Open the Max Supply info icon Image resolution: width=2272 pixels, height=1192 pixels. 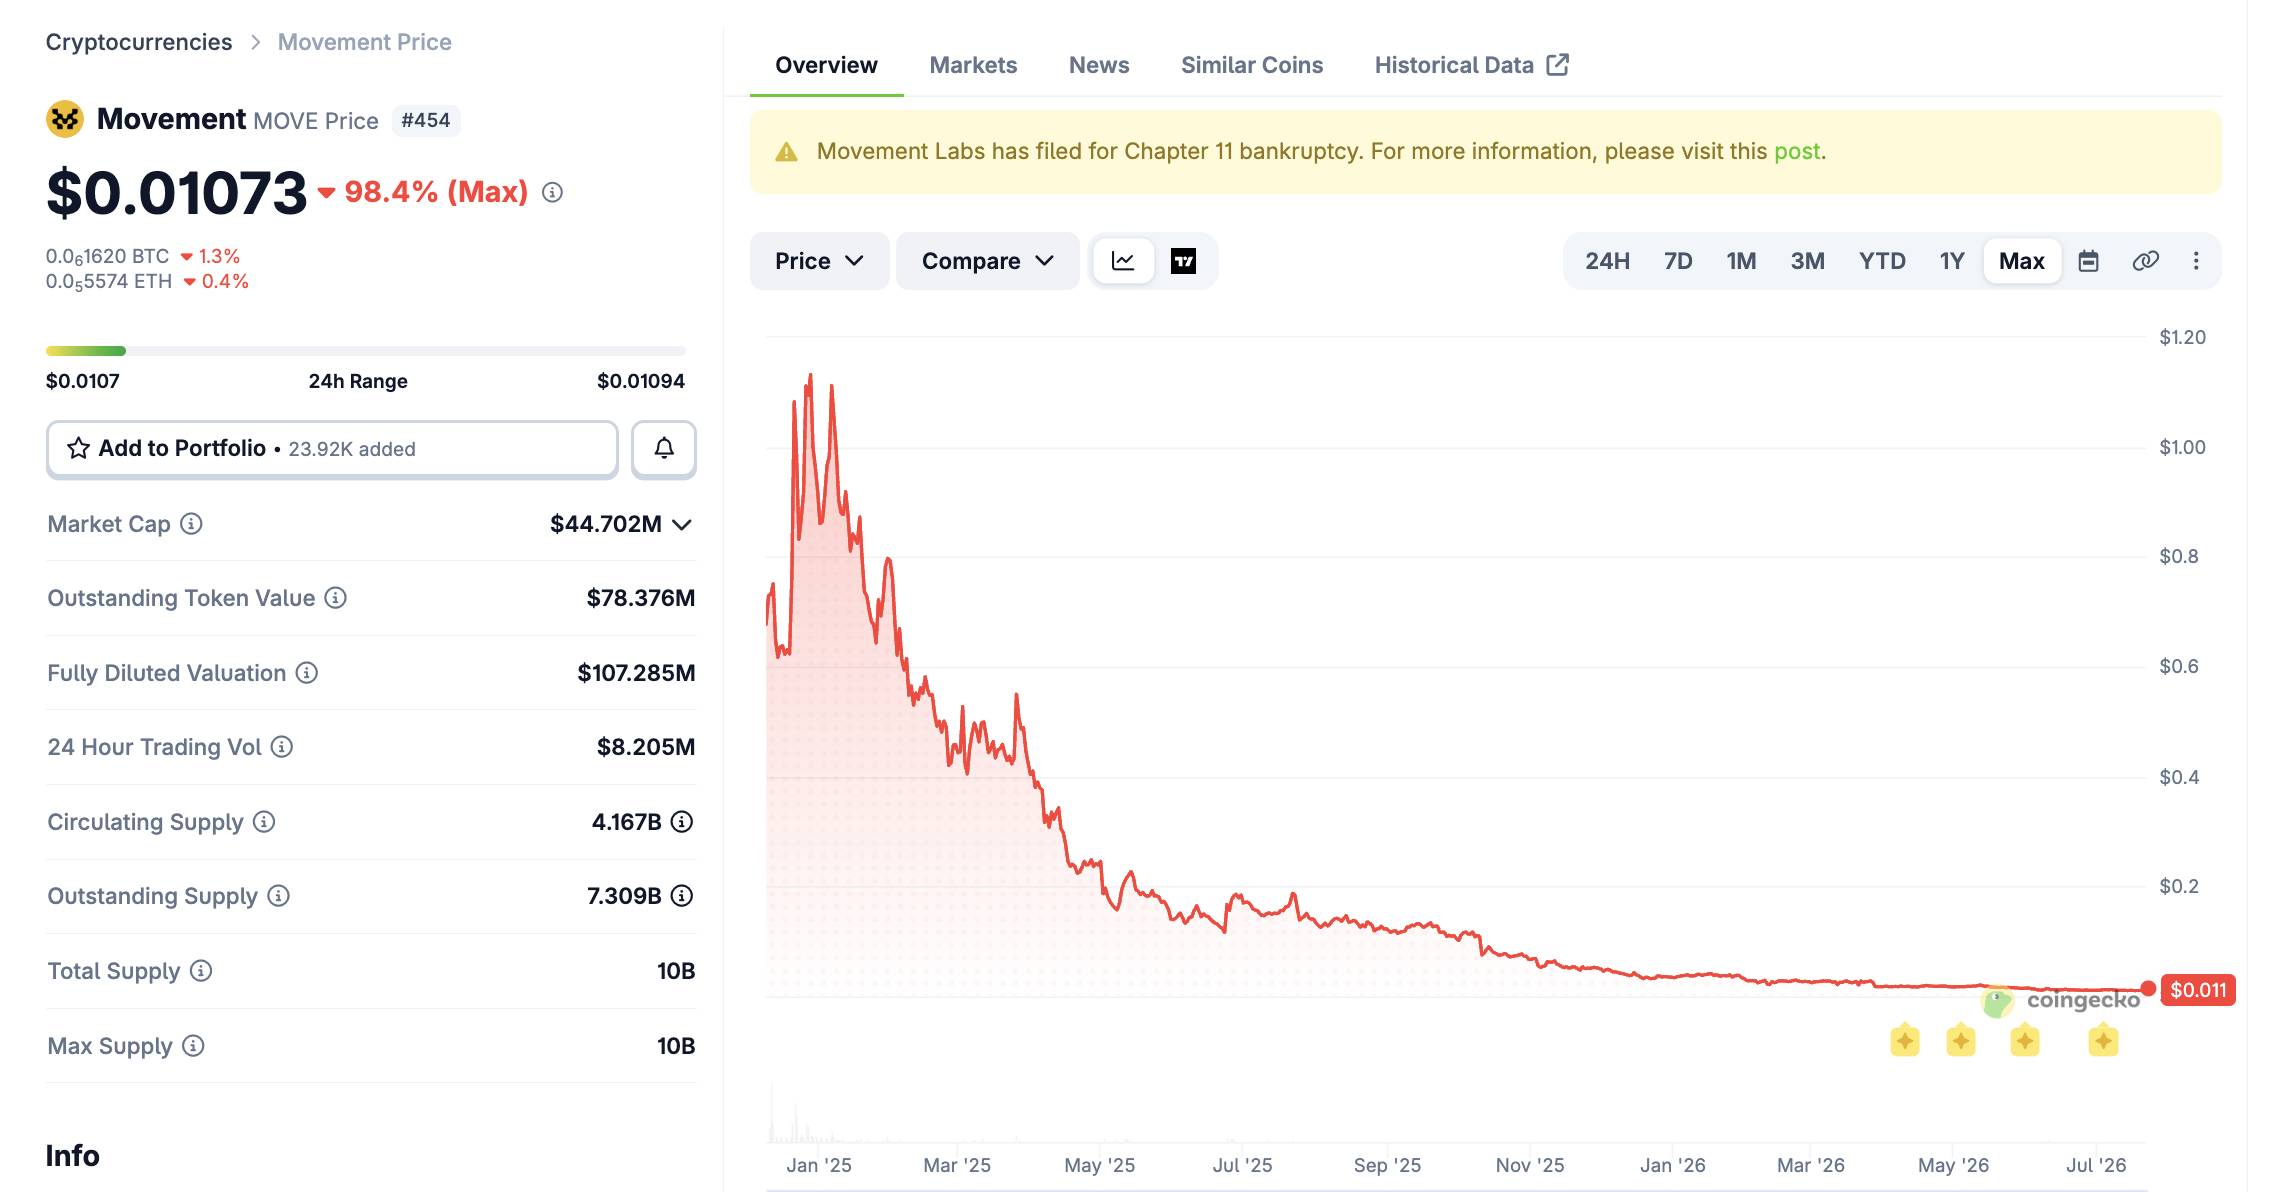194,1046
